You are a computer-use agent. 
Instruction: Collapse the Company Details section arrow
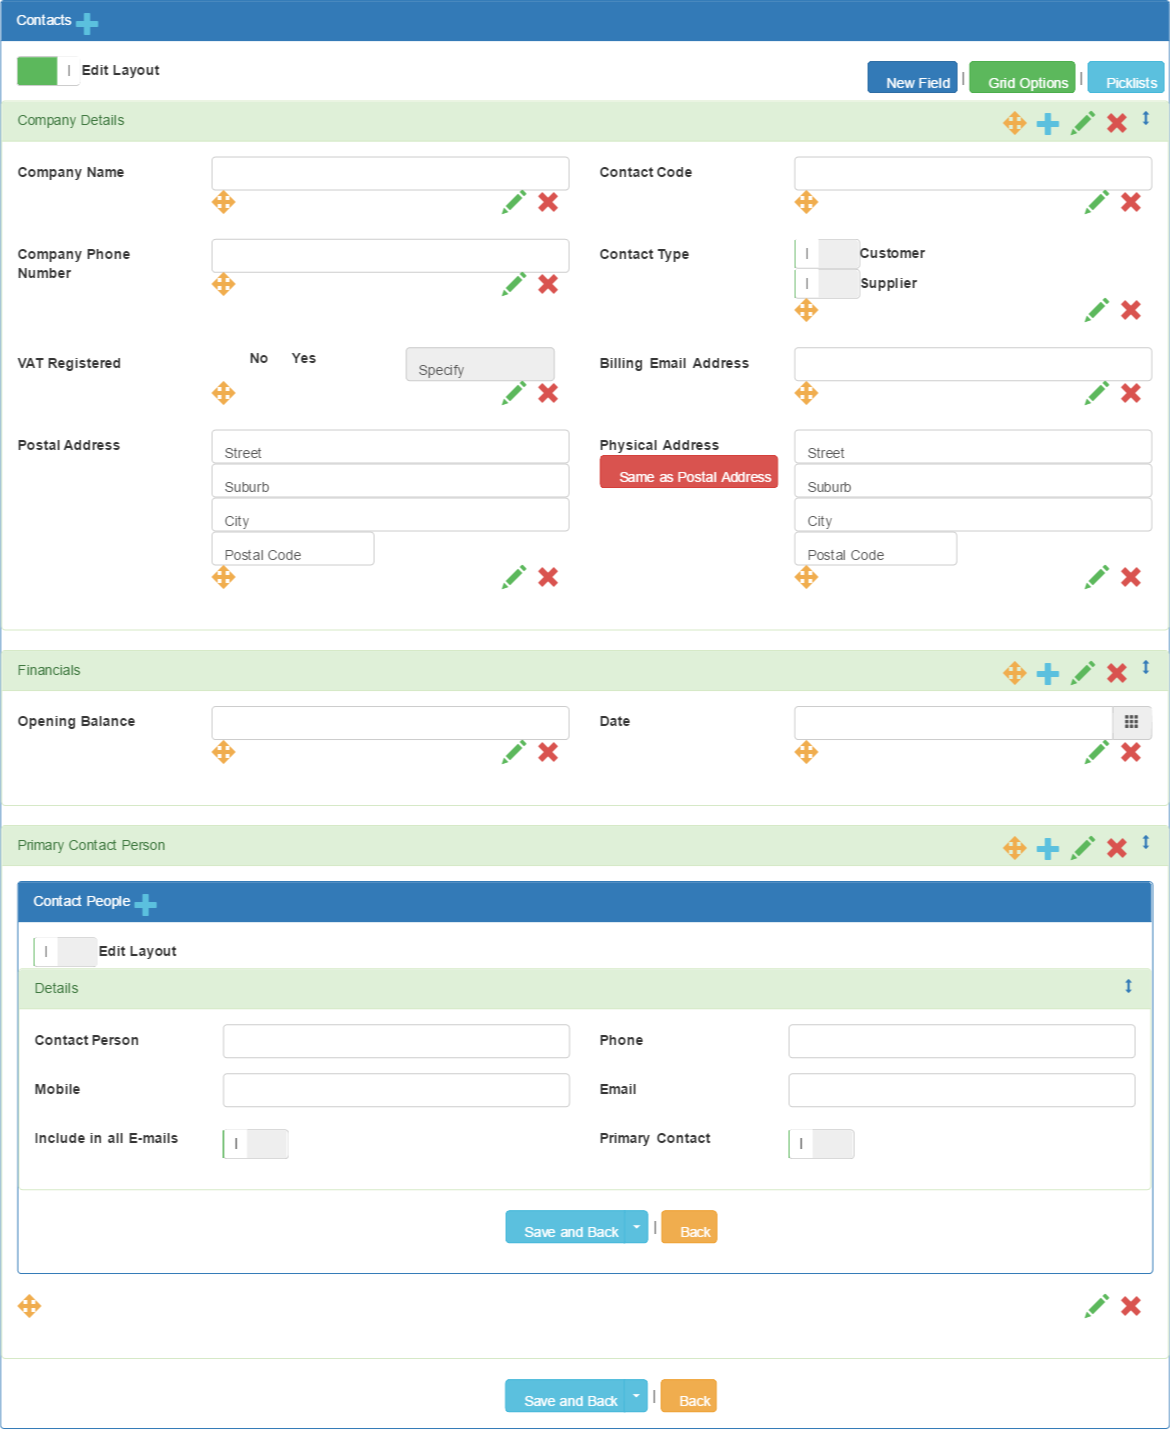(x=1146, y=119)
